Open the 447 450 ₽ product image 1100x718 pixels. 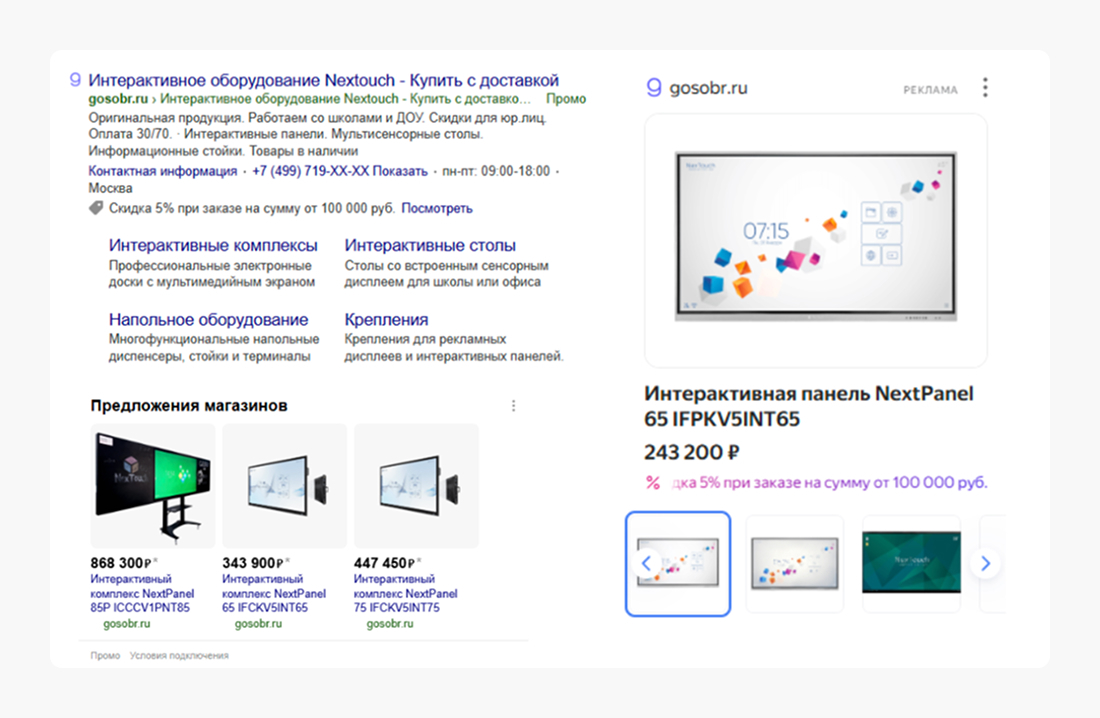click(x=417, y=486)
